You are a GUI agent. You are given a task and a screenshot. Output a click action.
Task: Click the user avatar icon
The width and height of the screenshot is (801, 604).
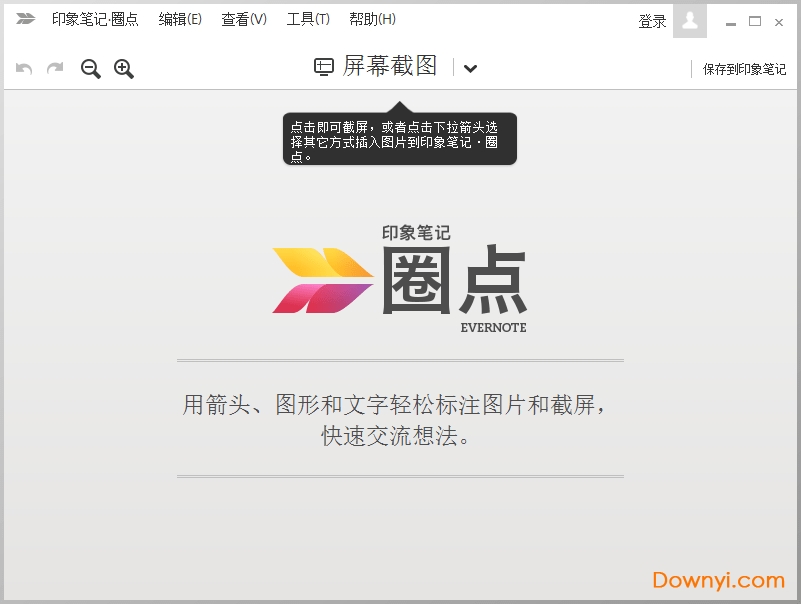pos(688,20)
